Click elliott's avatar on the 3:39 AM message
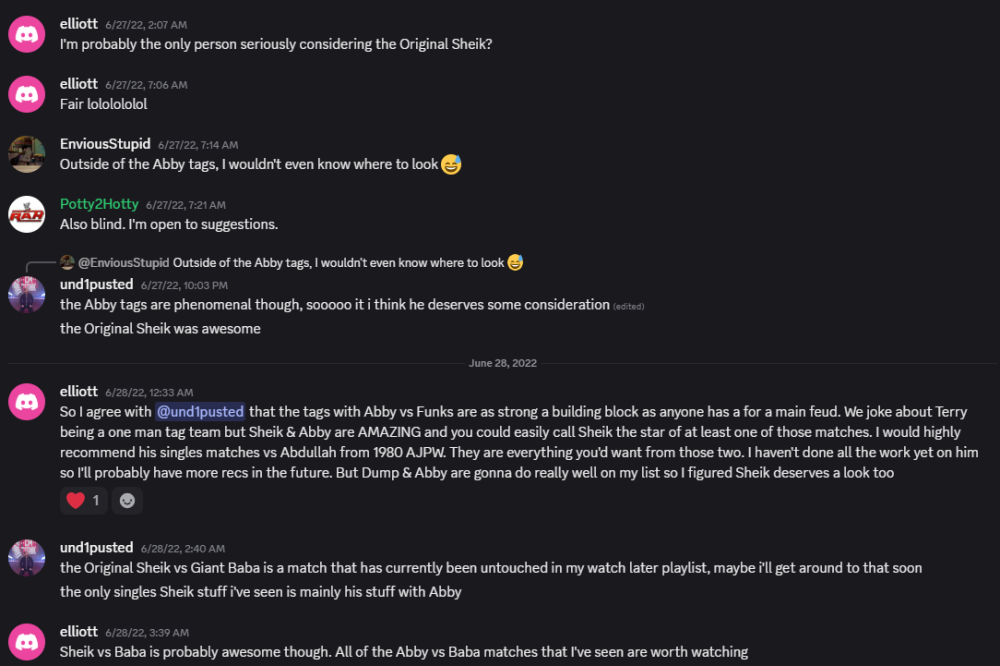The image size is (1000, 666). 26,642
